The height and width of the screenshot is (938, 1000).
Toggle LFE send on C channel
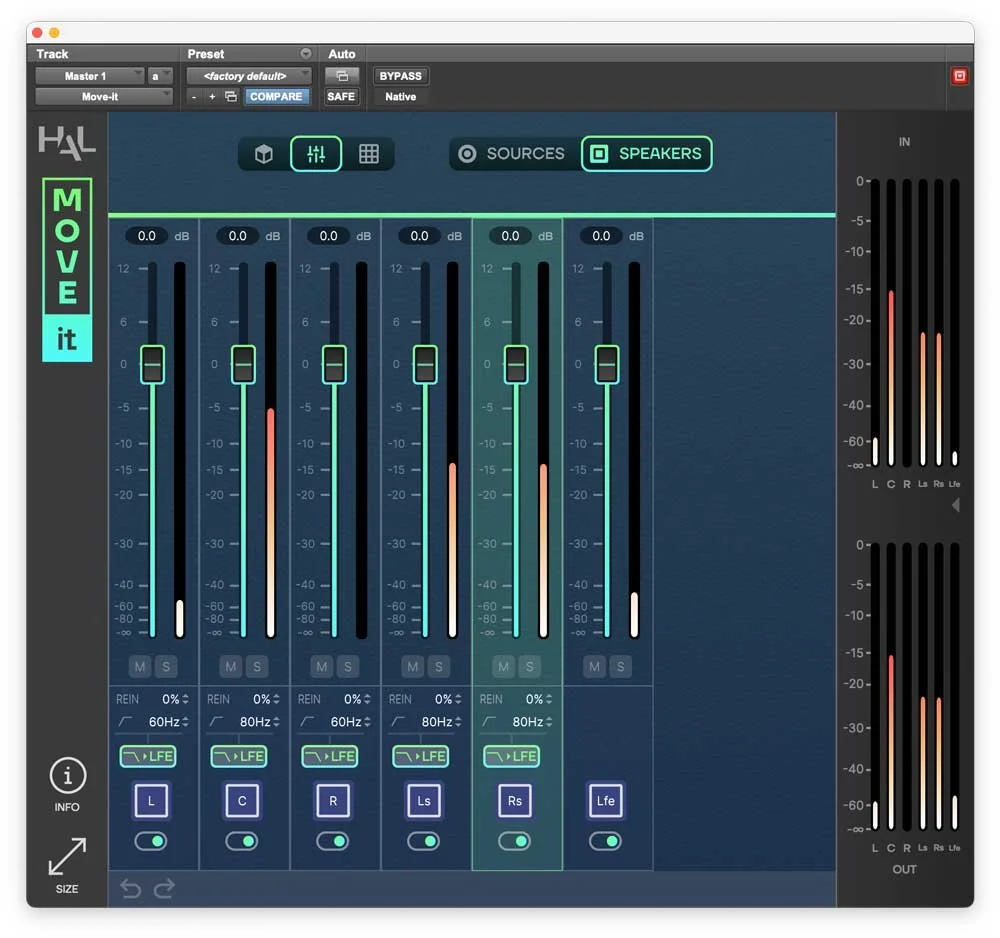[x=239, y=756]
